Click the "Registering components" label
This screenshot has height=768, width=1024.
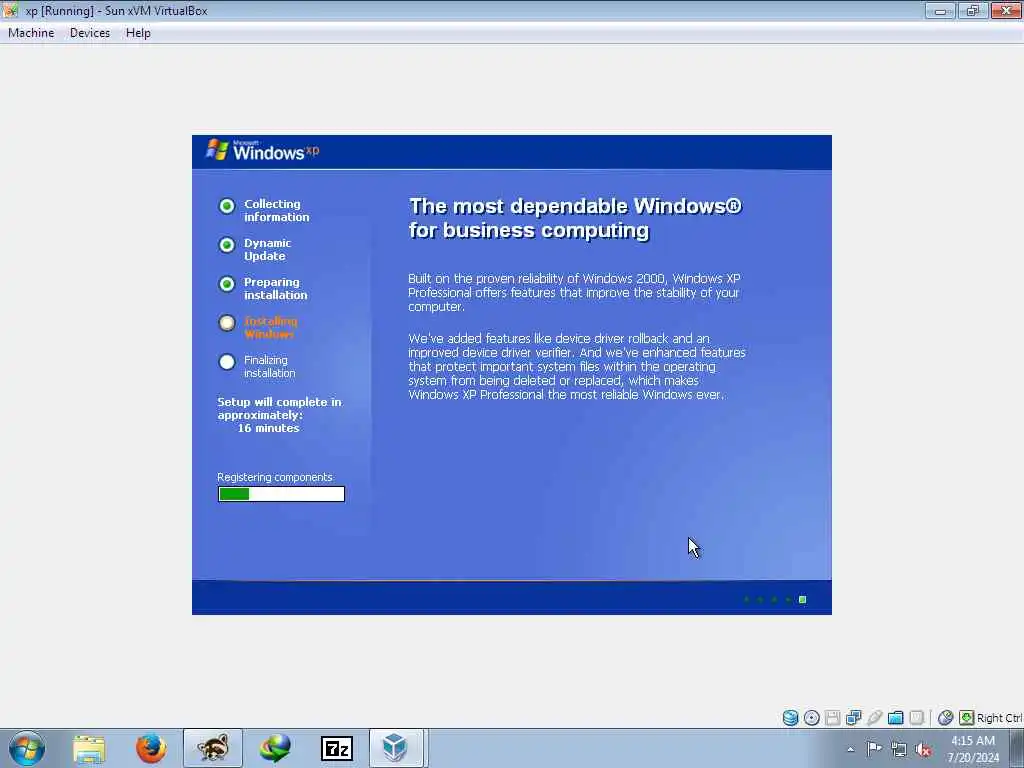[274, 477]
